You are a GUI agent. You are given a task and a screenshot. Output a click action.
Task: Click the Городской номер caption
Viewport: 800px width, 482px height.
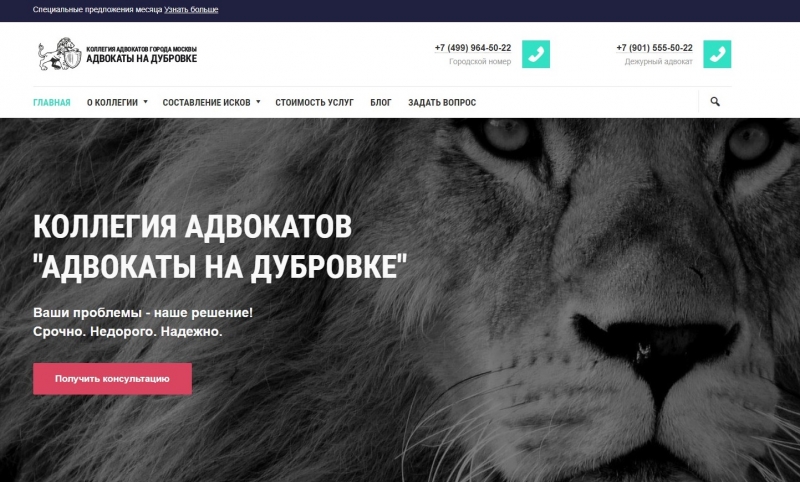480,62
